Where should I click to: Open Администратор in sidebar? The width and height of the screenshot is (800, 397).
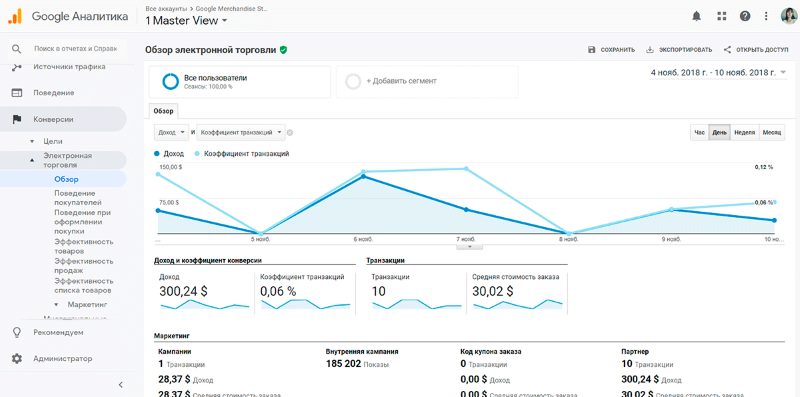click(63, 359)
